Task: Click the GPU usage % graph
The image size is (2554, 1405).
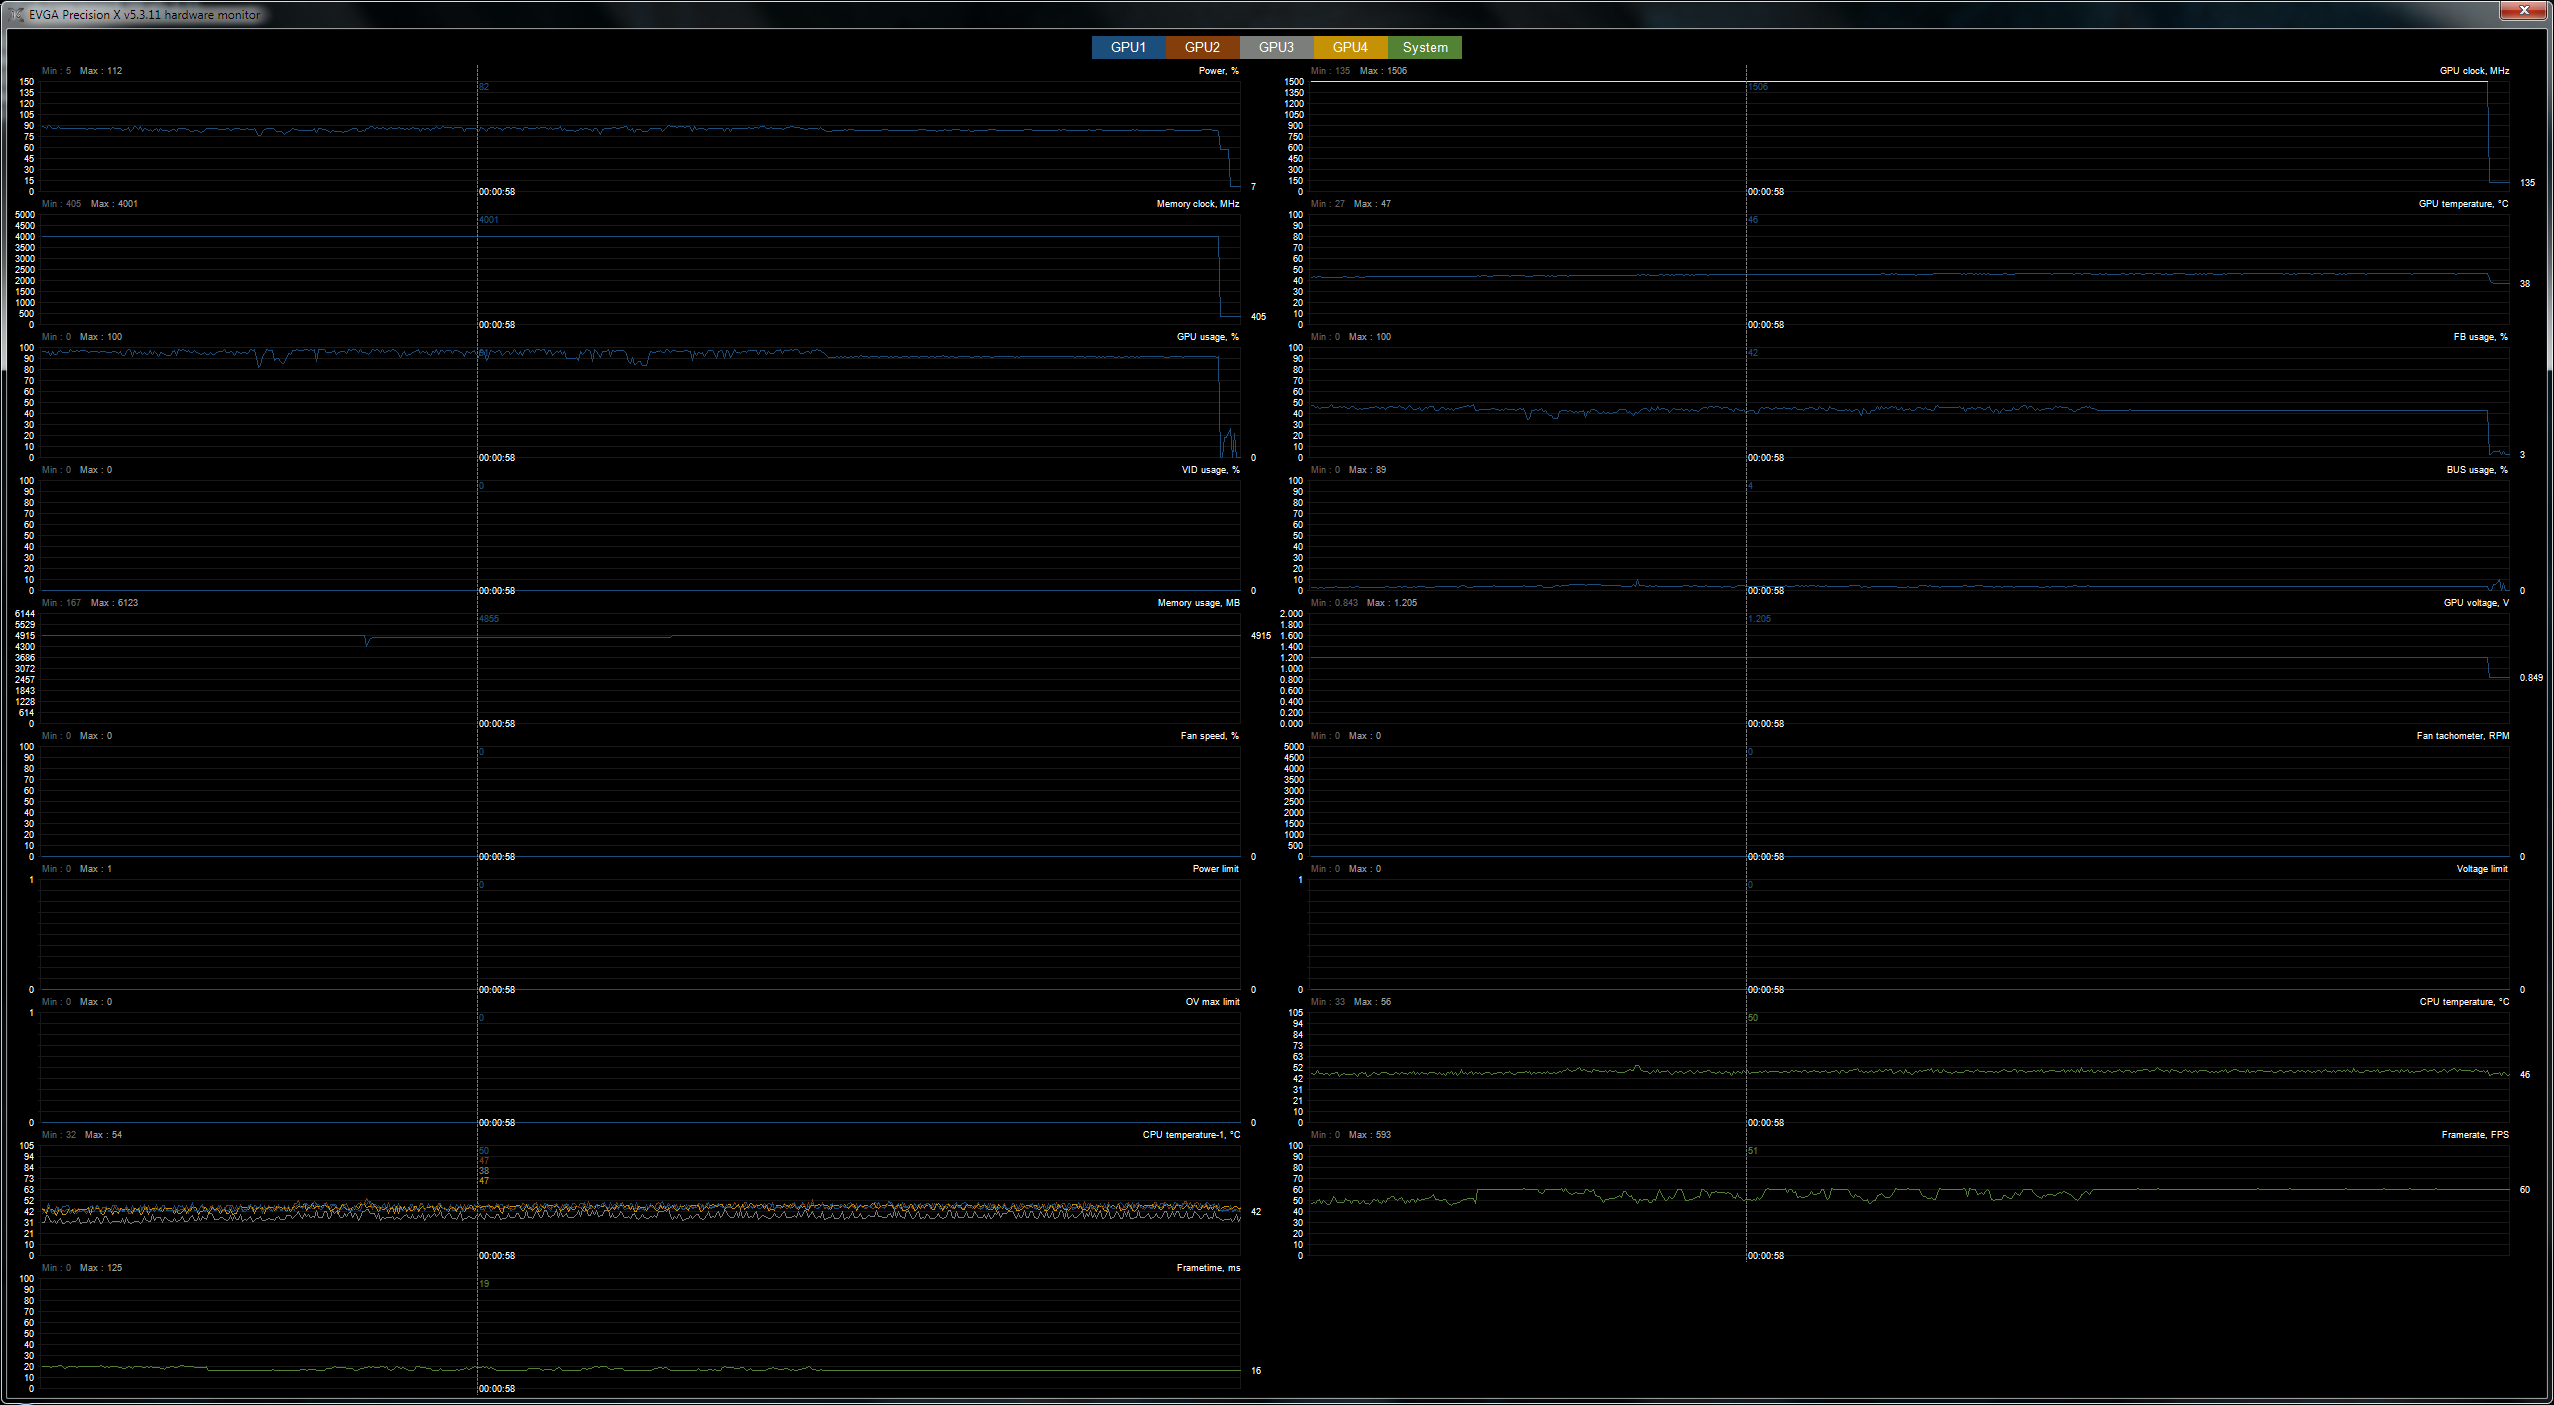Action: point(800,402)
